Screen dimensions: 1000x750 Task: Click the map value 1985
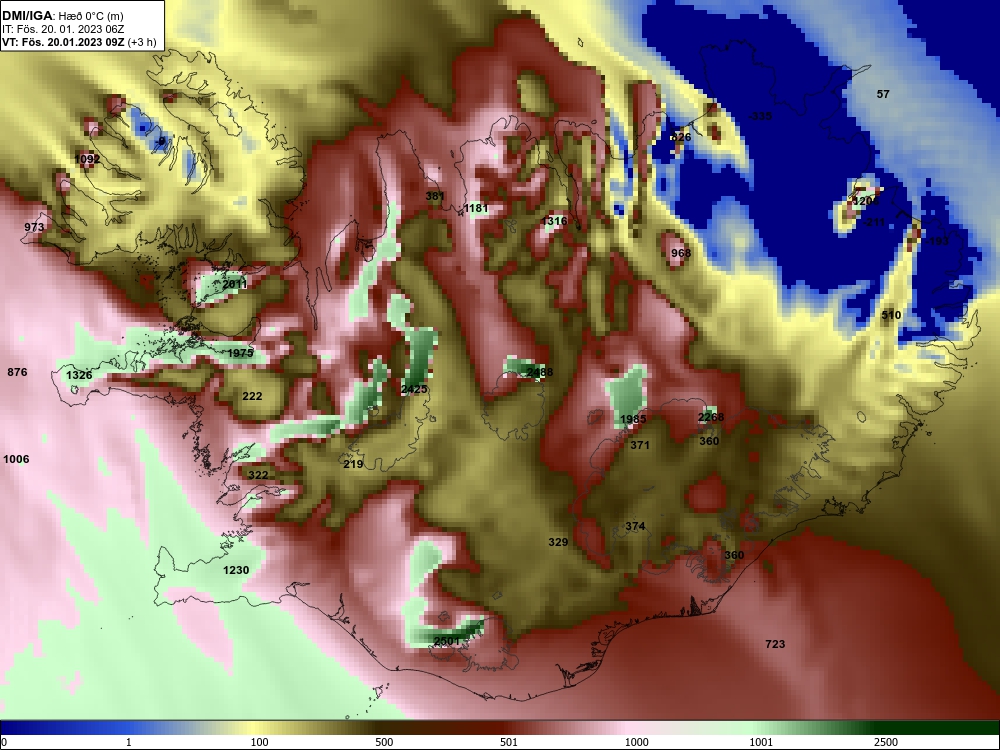tap(633, 419)
